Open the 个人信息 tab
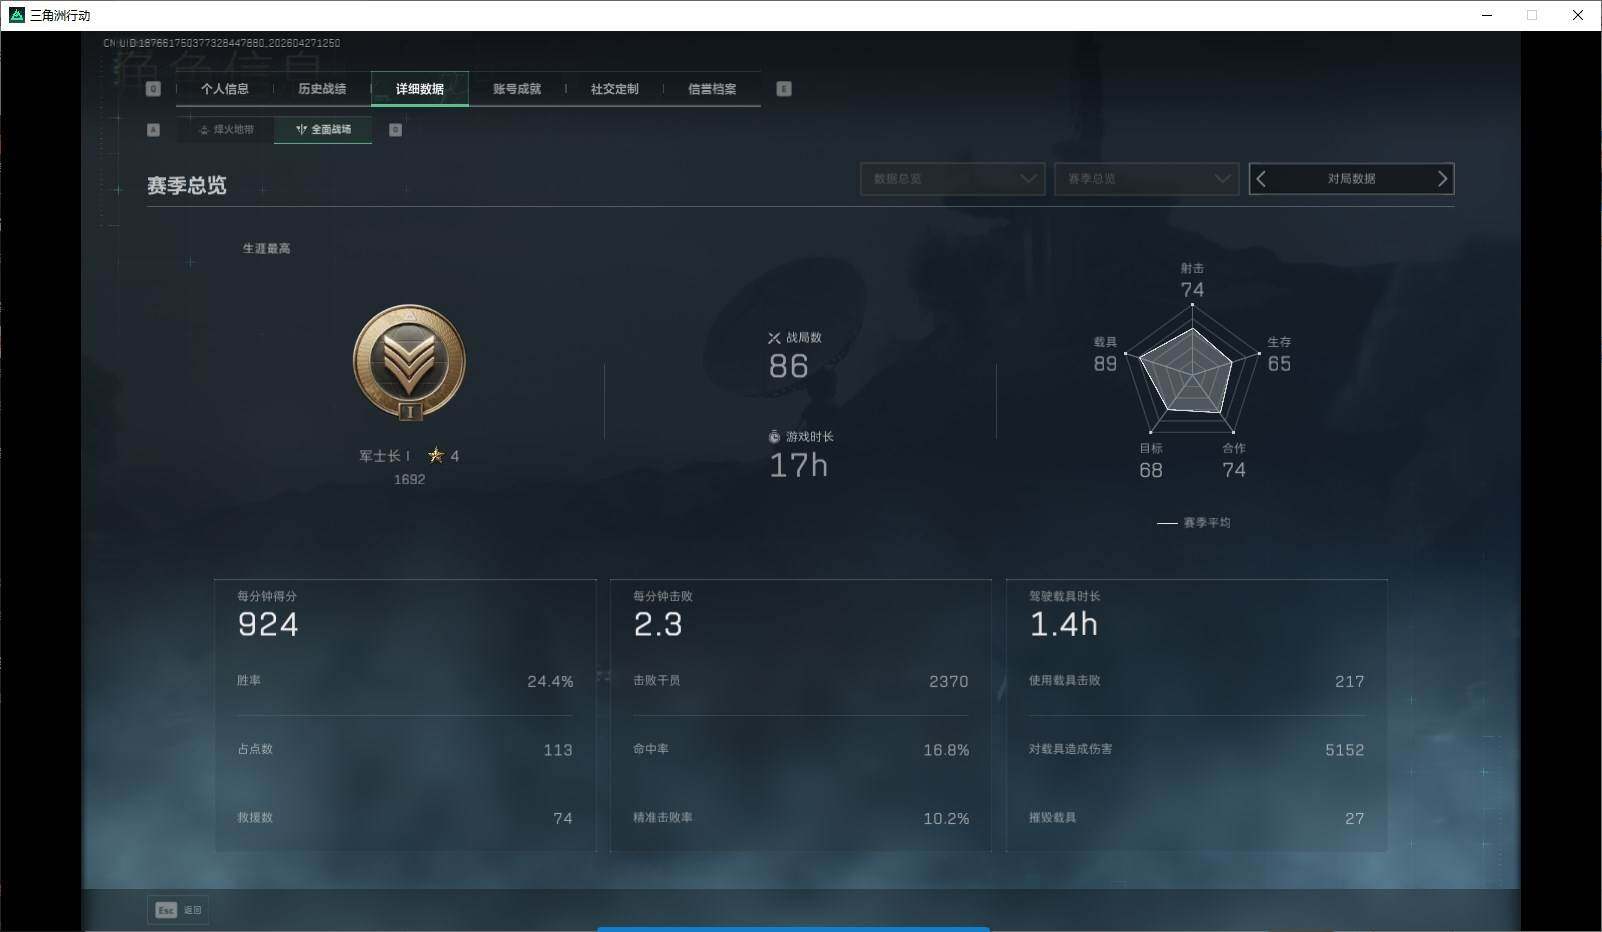 [224, 89]
